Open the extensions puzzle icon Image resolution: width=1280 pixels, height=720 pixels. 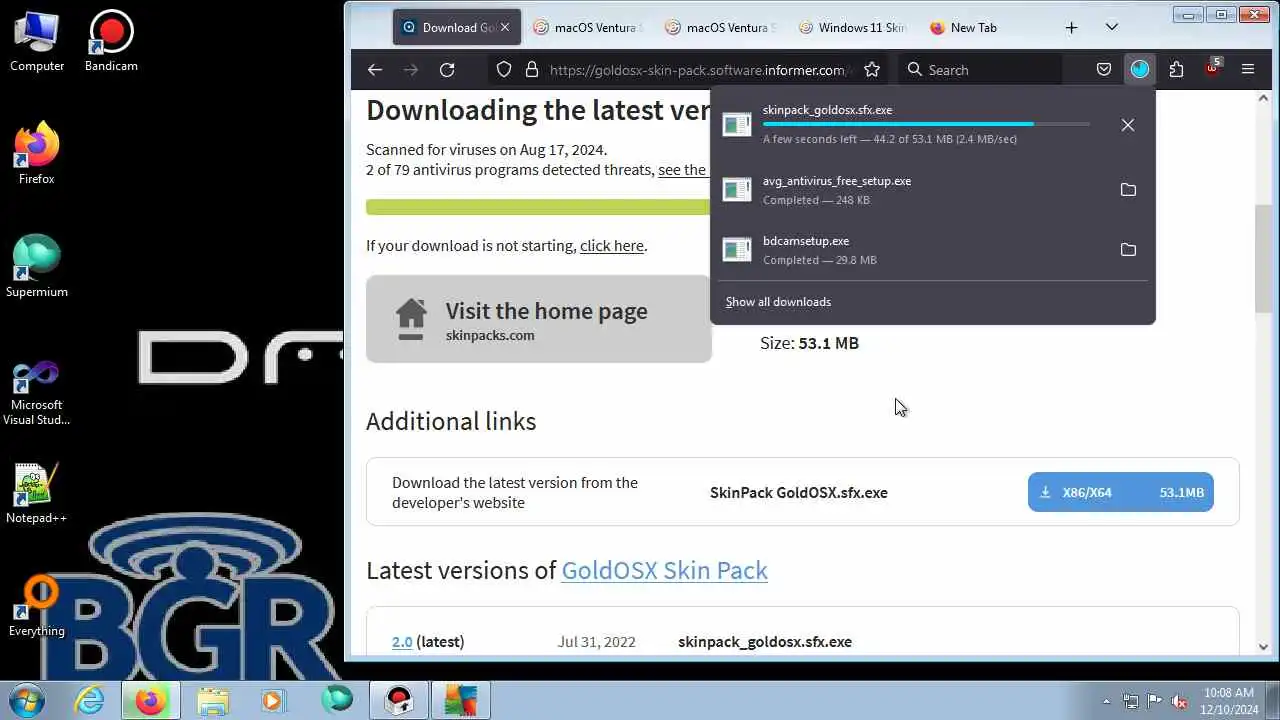pos(1176,70)
